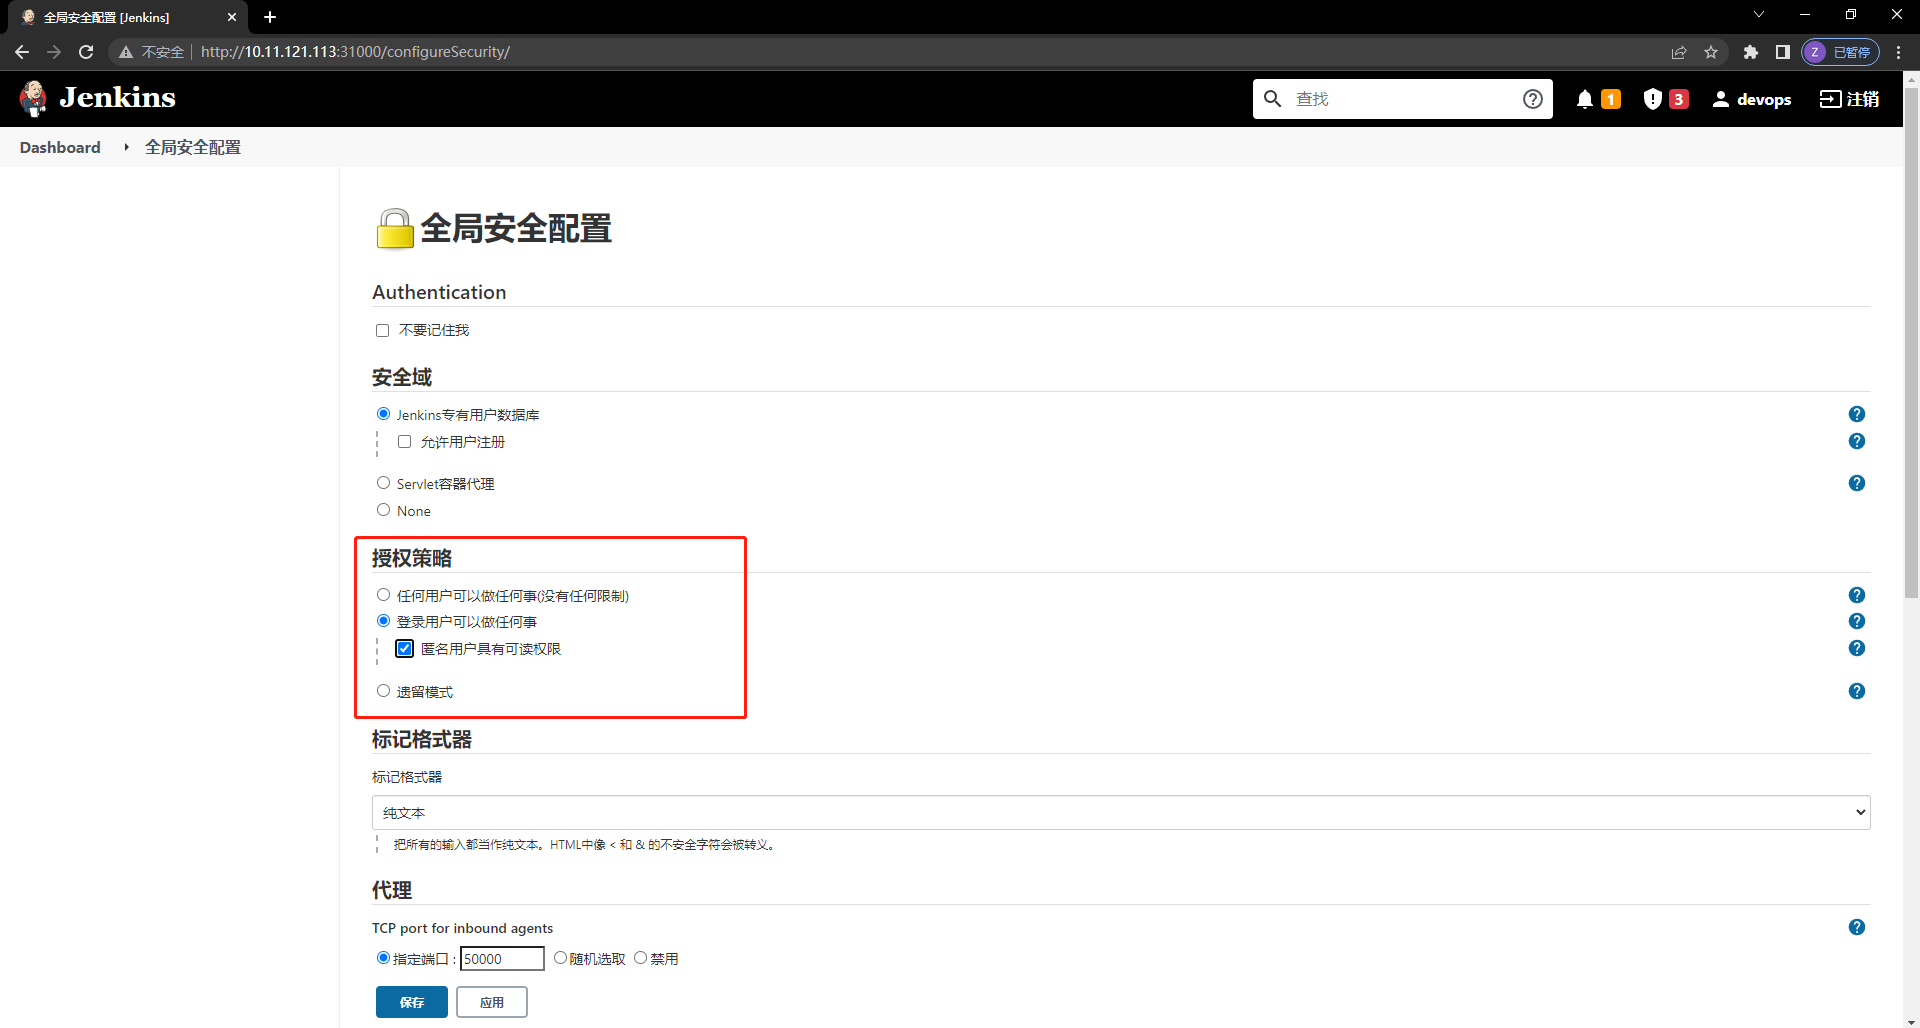Click the Jenkins logo in the header
Screen dimensions: 1920x1028
click(x=97, y=98)
